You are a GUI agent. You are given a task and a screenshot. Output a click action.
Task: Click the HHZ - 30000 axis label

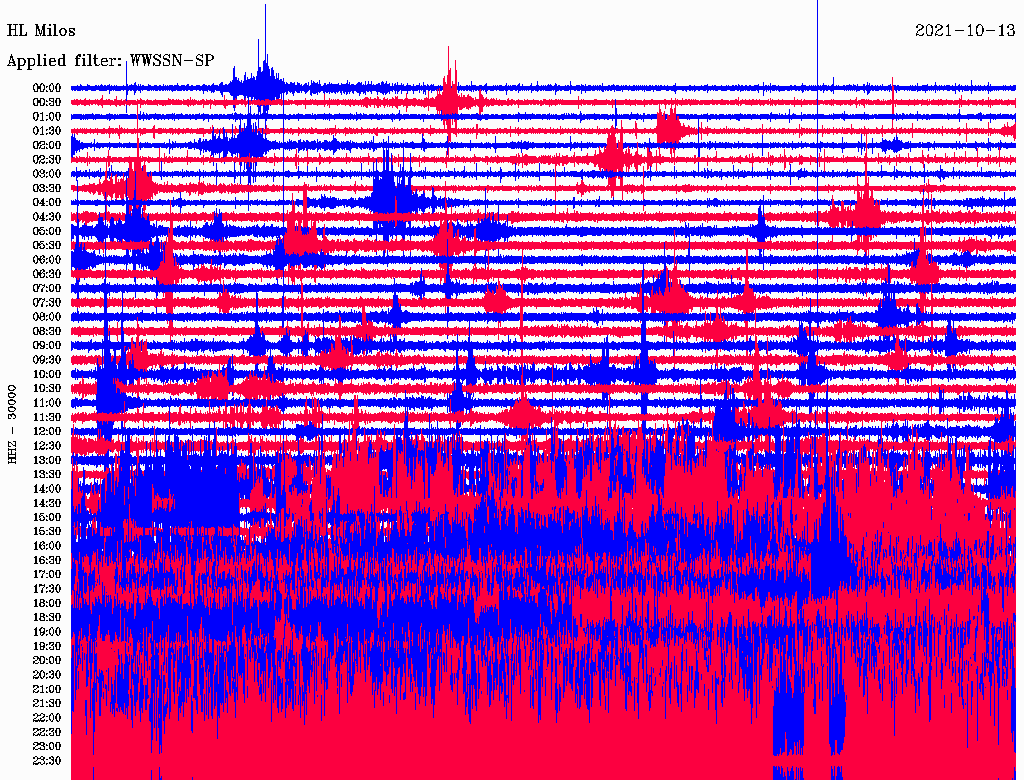click(x=12, y=424)
